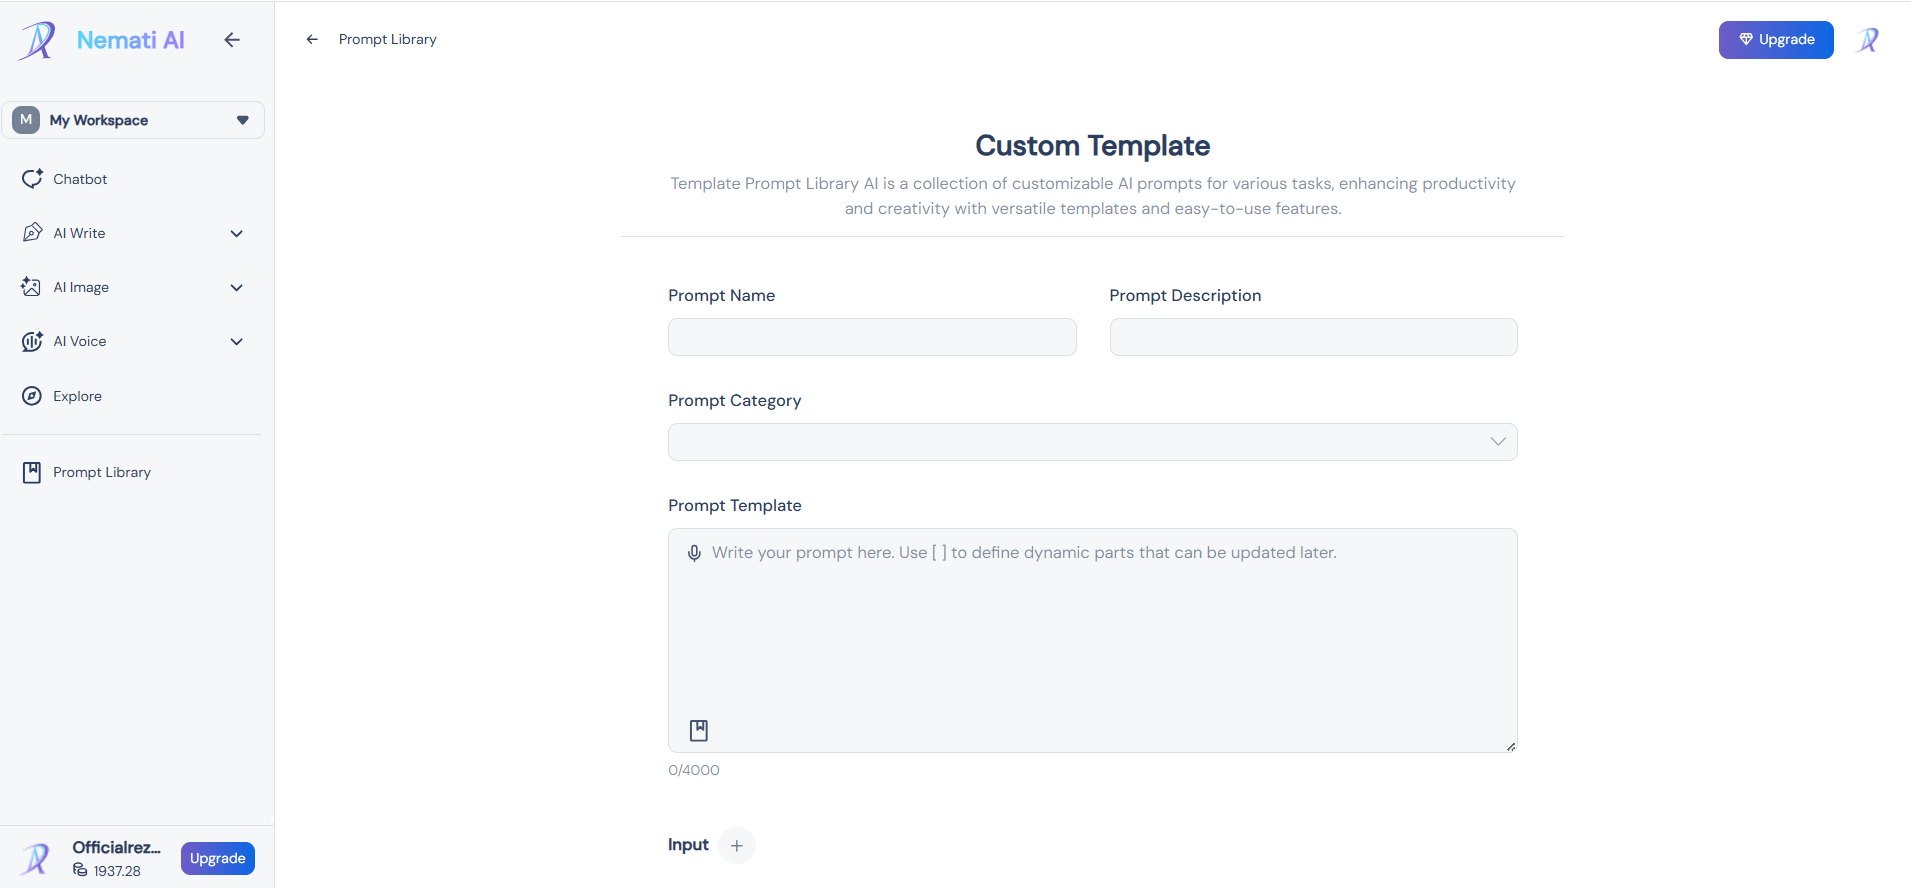Click the Upgrade button at top right
1911x888 pixels.
1776,40
